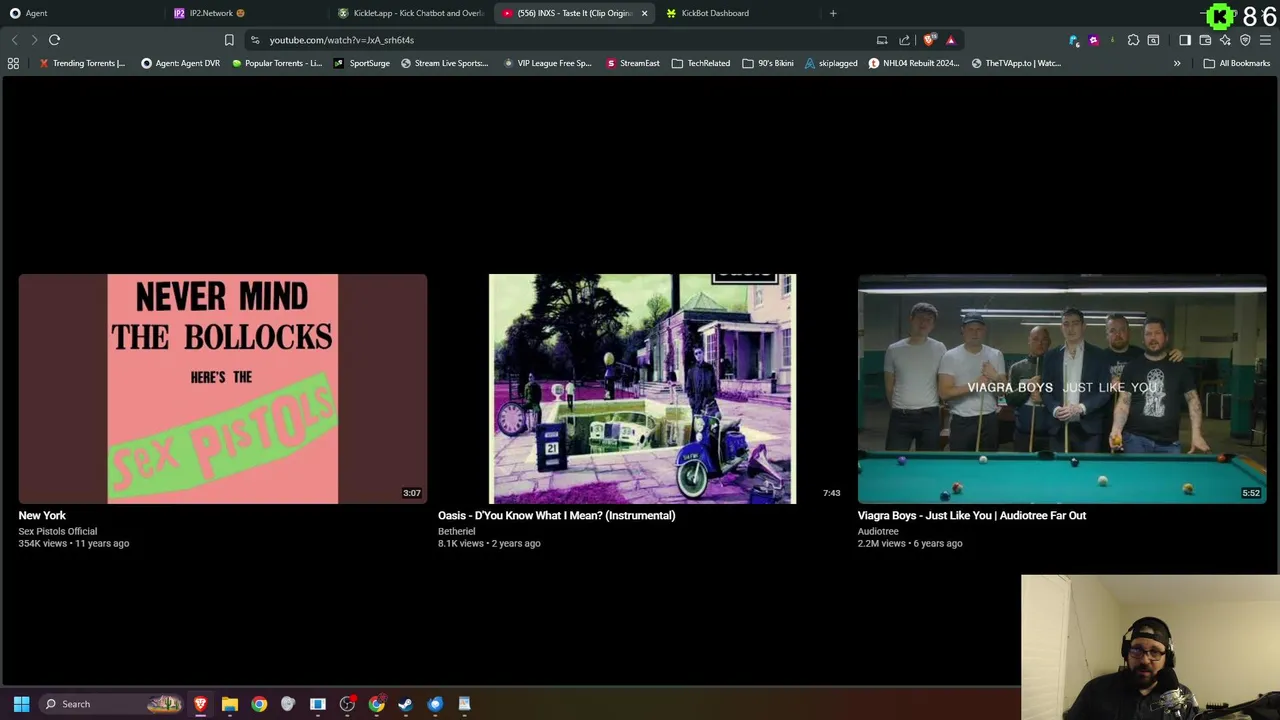Open the SportSurge bookmark
The height and width of the screenshot is (720, 1280).
(x=362, y=63)
